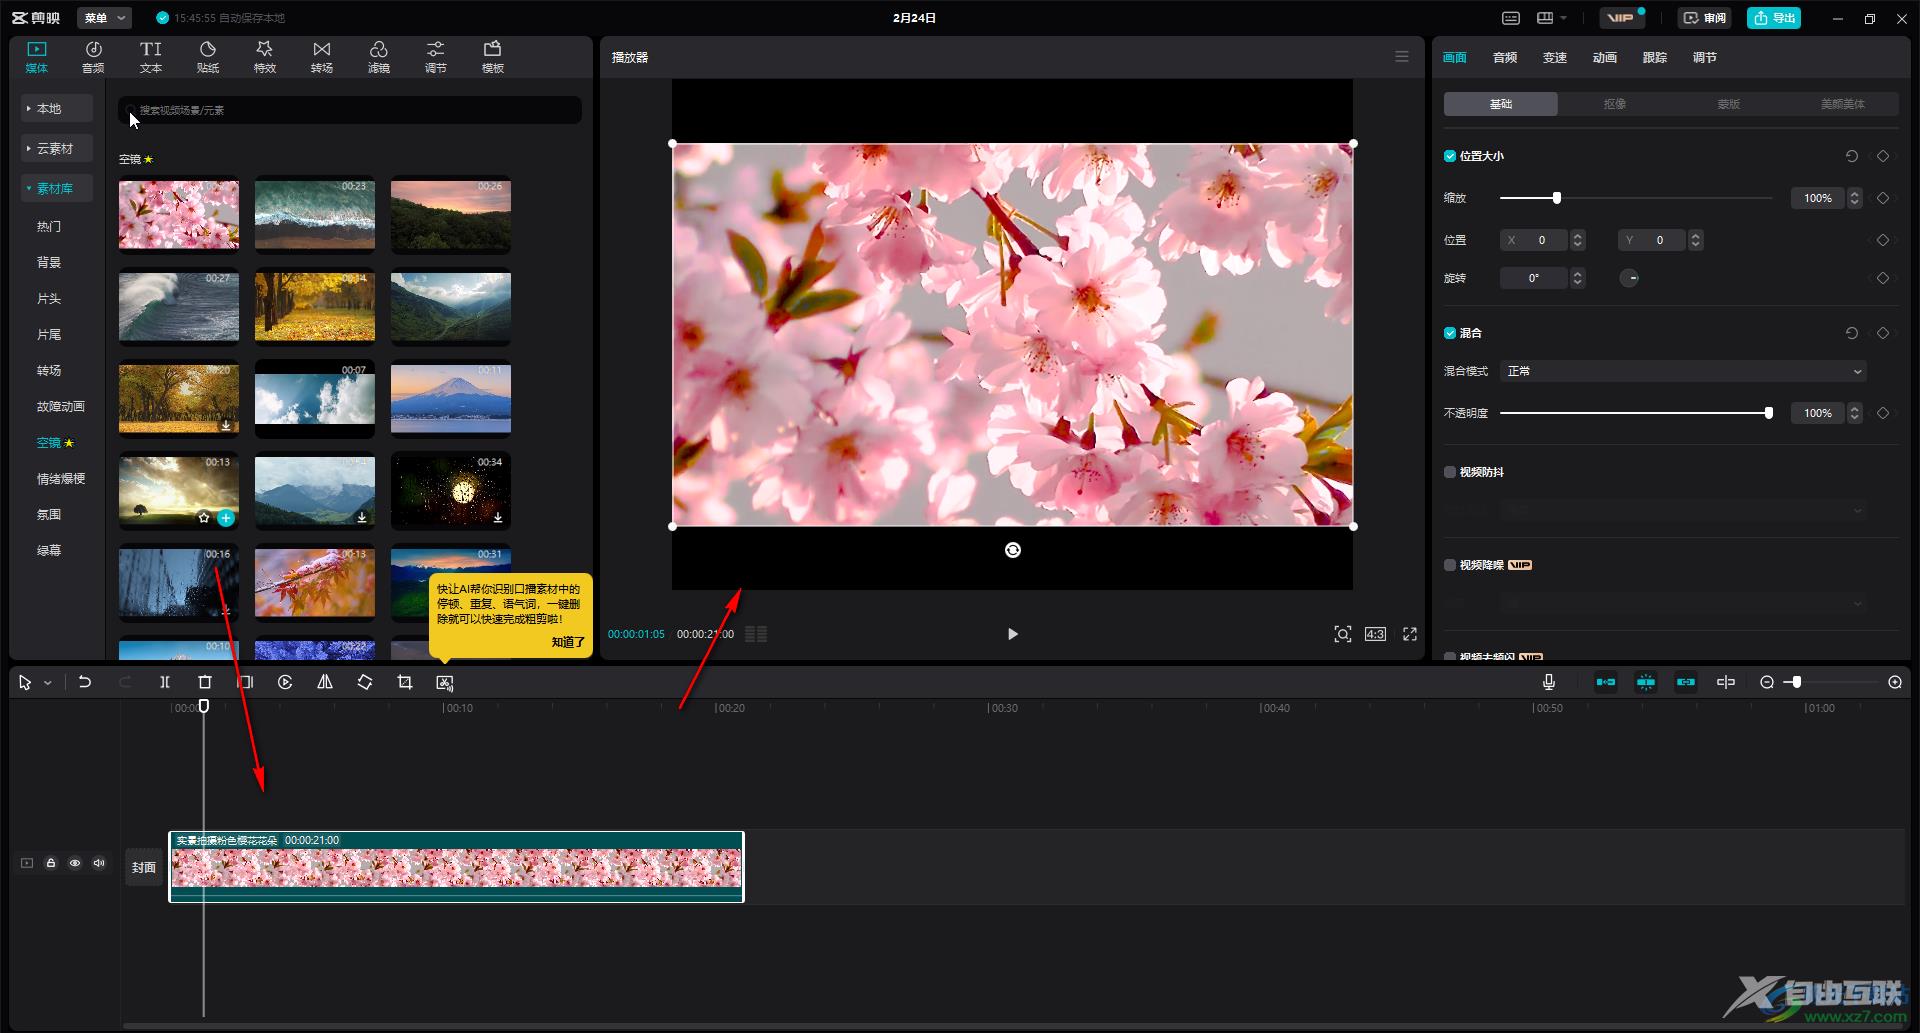The image size is (1920, 1033).
Task: Click the focus frame scan icon in player
Action: tap(1343, 634)
